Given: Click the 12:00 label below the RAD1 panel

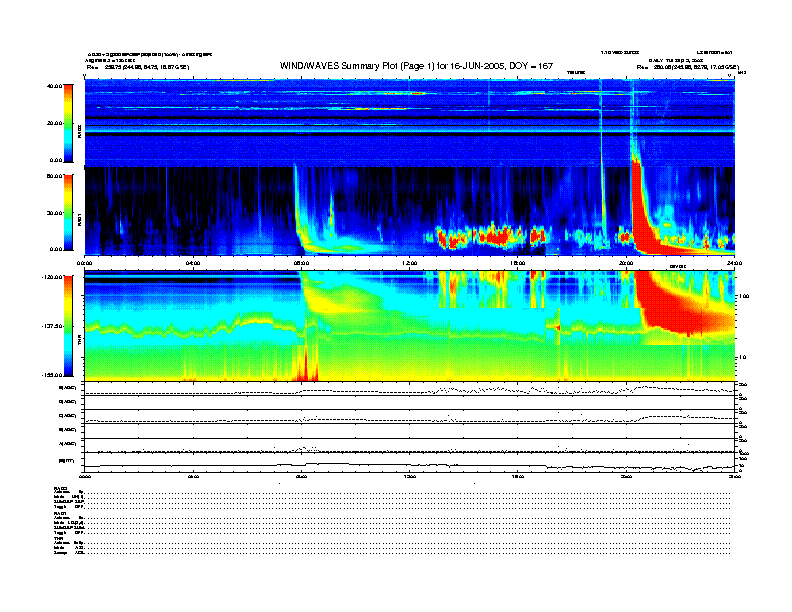Looking at the screenshot, I should (410, 263).
